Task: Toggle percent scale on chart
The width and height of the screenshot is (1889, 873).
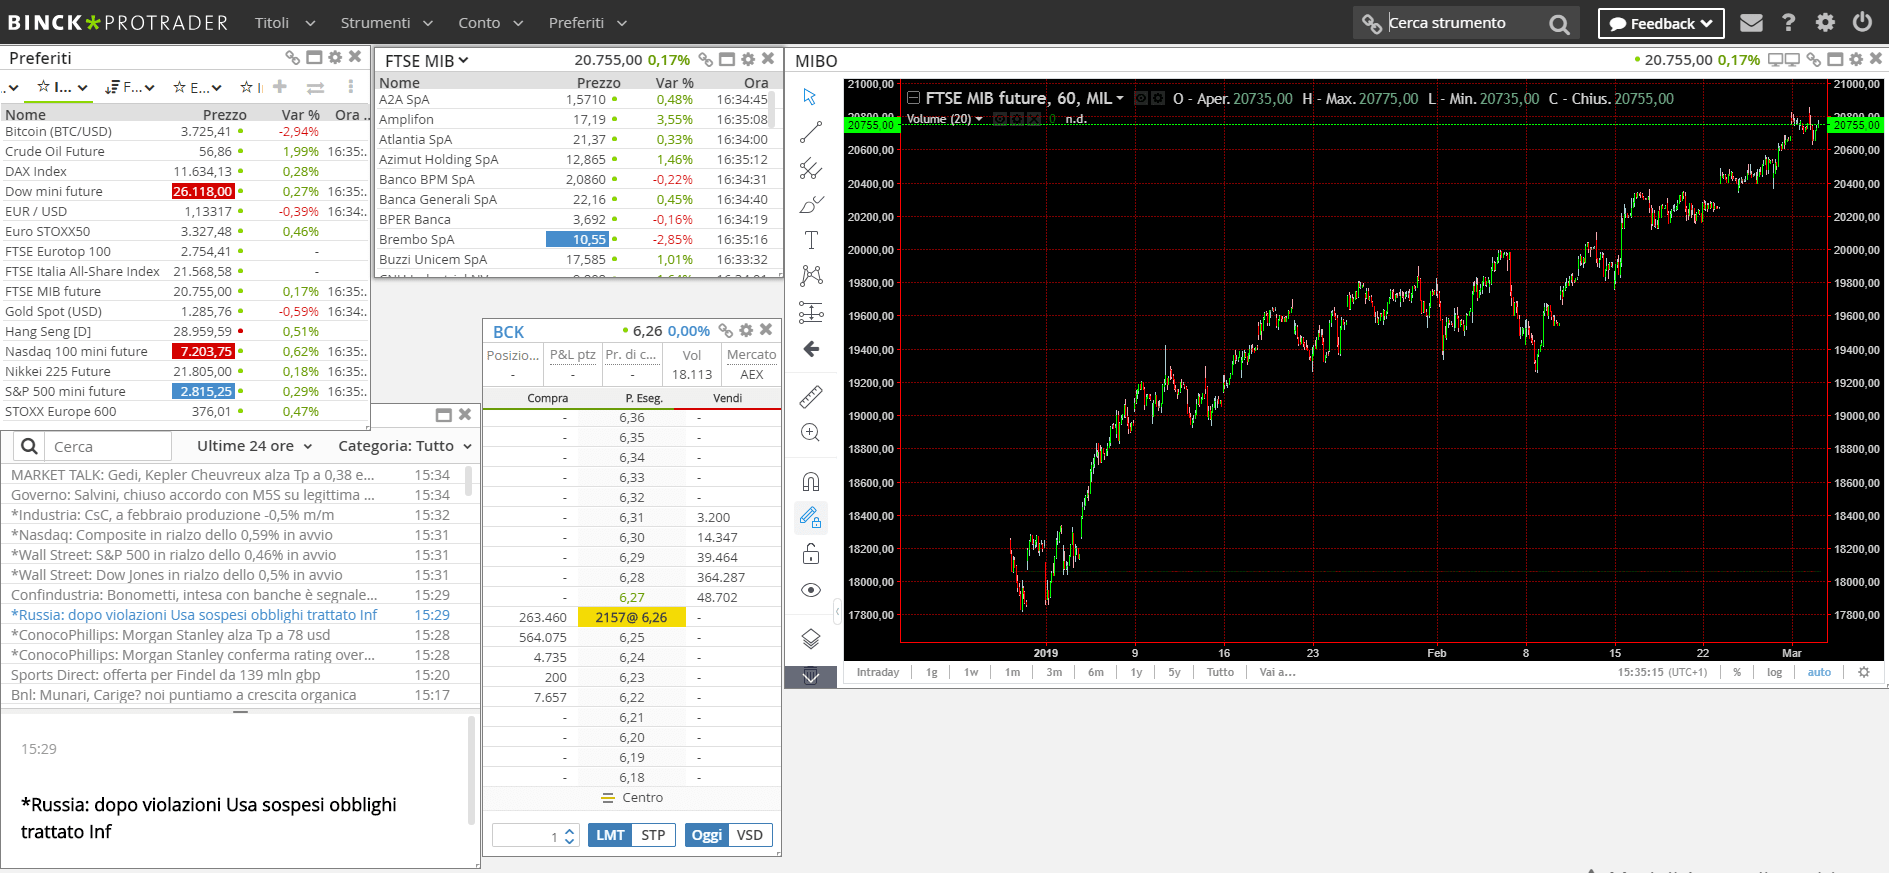Action: 1737,672
